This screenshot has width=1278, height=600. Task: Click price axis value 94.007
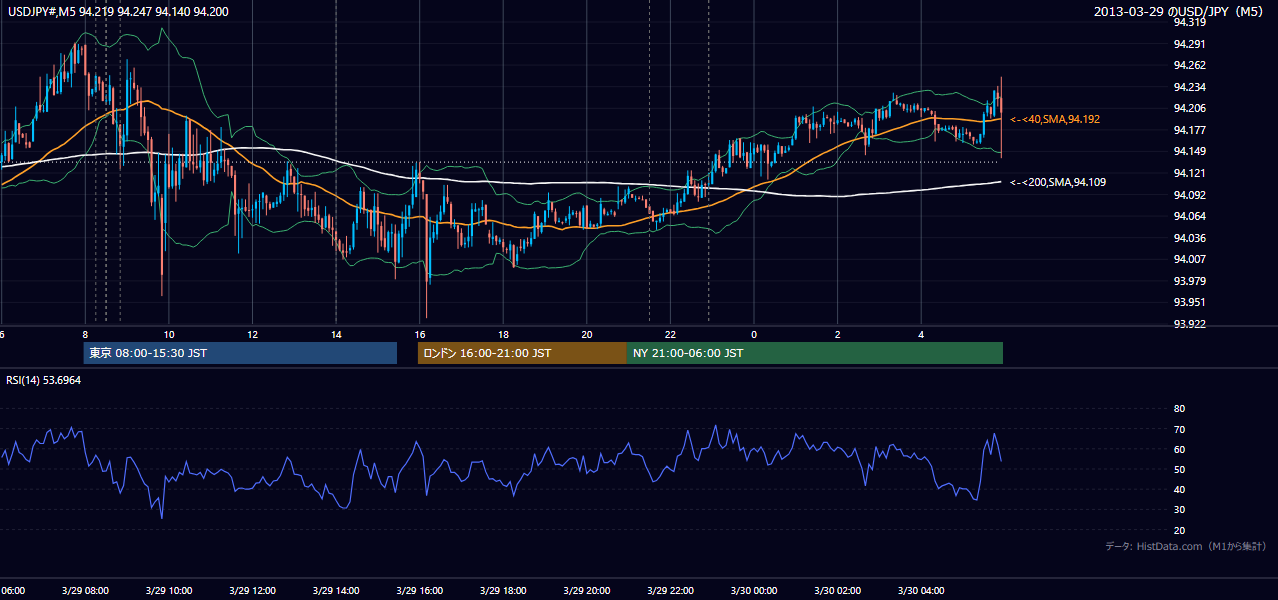[1189, 259]
